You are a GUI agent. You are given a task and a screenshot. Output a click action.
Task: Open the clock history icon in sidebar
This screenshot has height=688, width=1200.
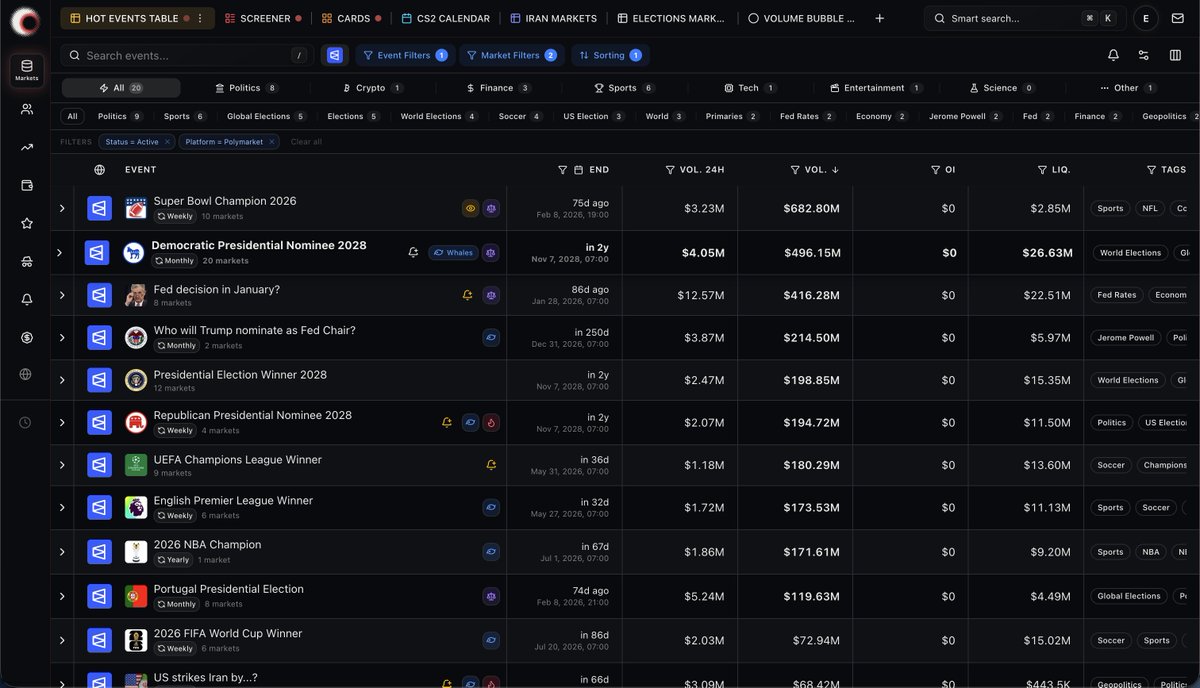(26, 423)
